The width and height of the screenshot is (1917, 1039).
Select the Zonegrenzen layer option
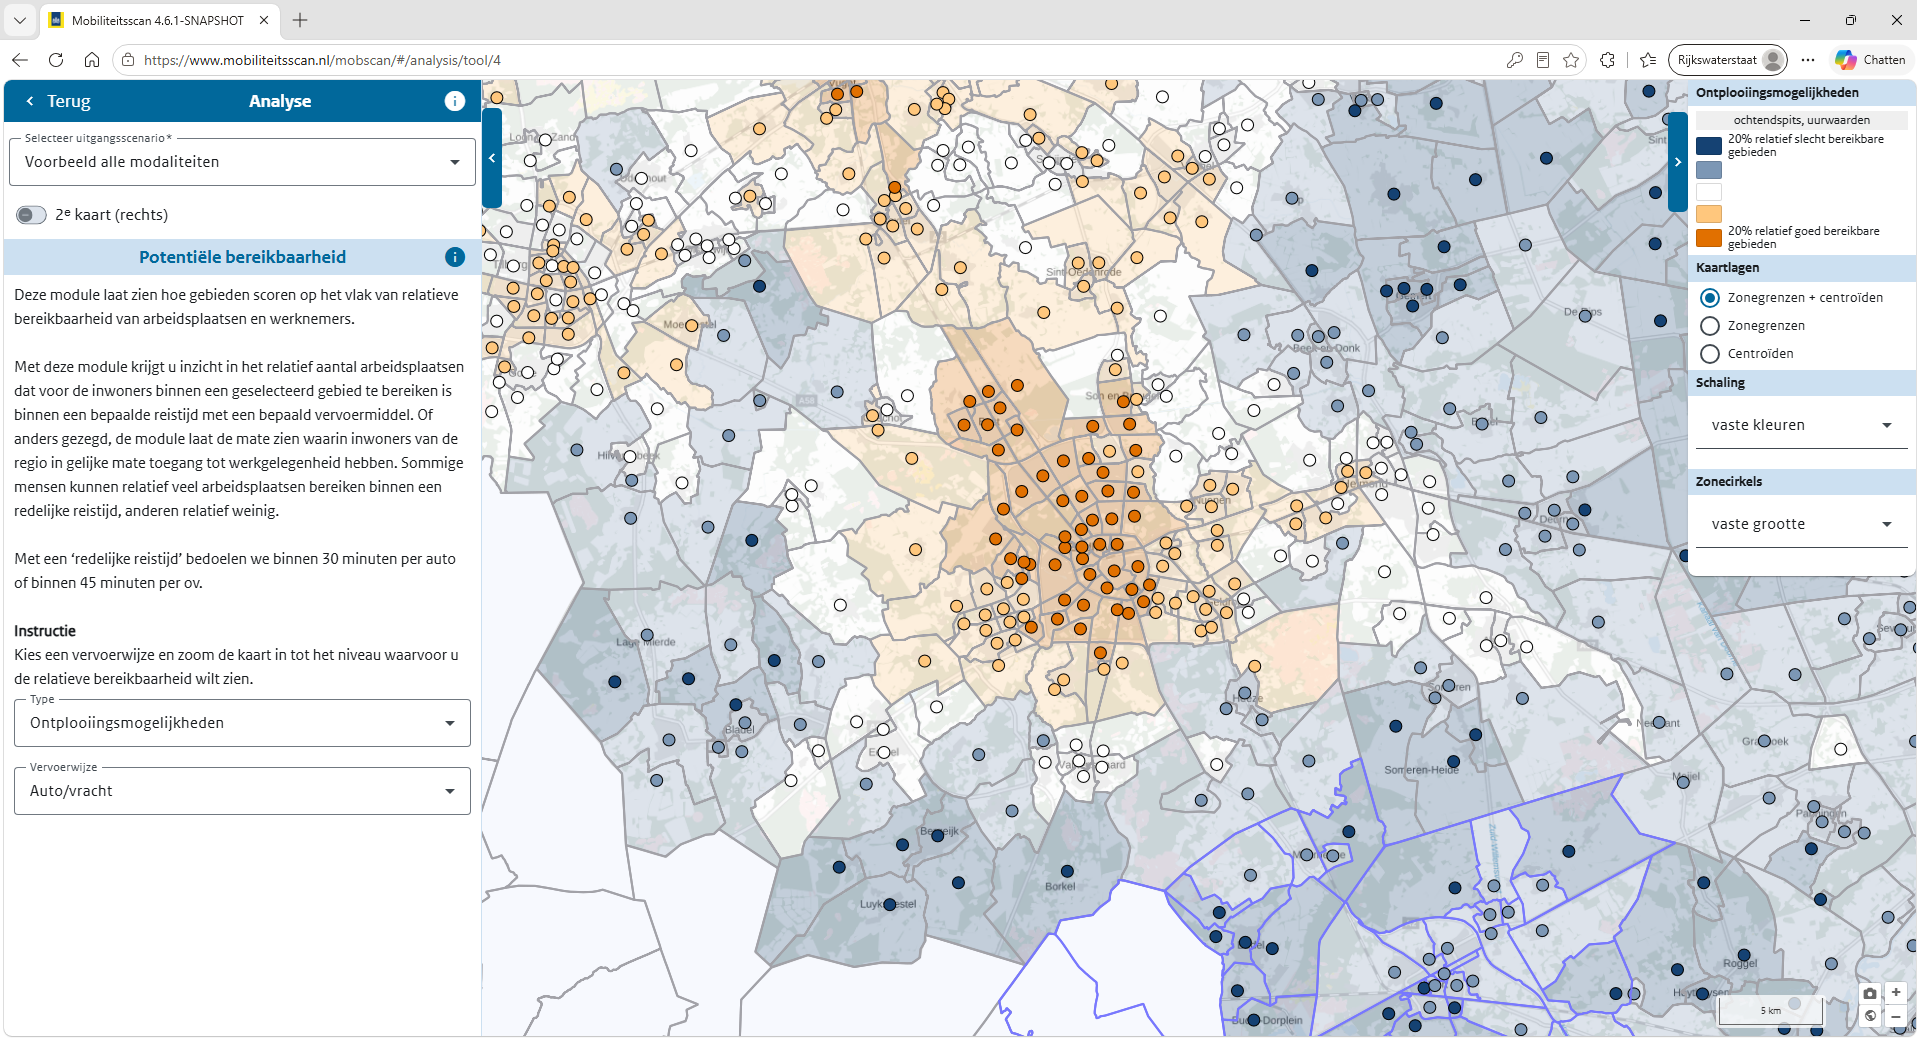[1710, 326]
